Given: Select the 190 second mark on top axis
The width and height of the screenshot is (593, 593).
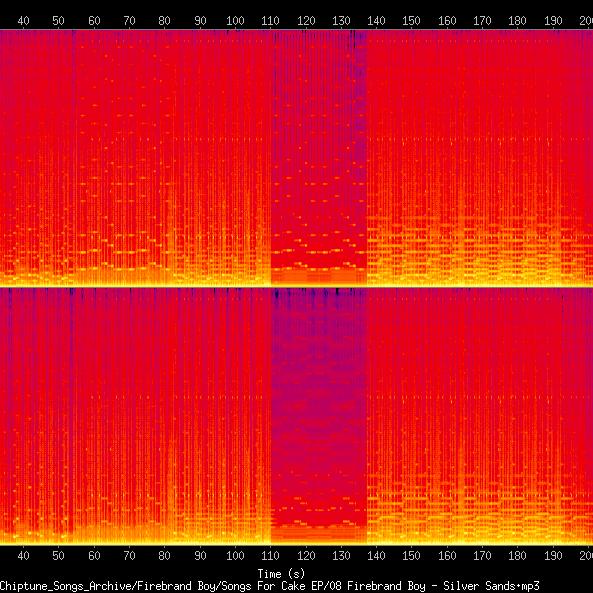Looking at the screenshot, I should 553,21.
